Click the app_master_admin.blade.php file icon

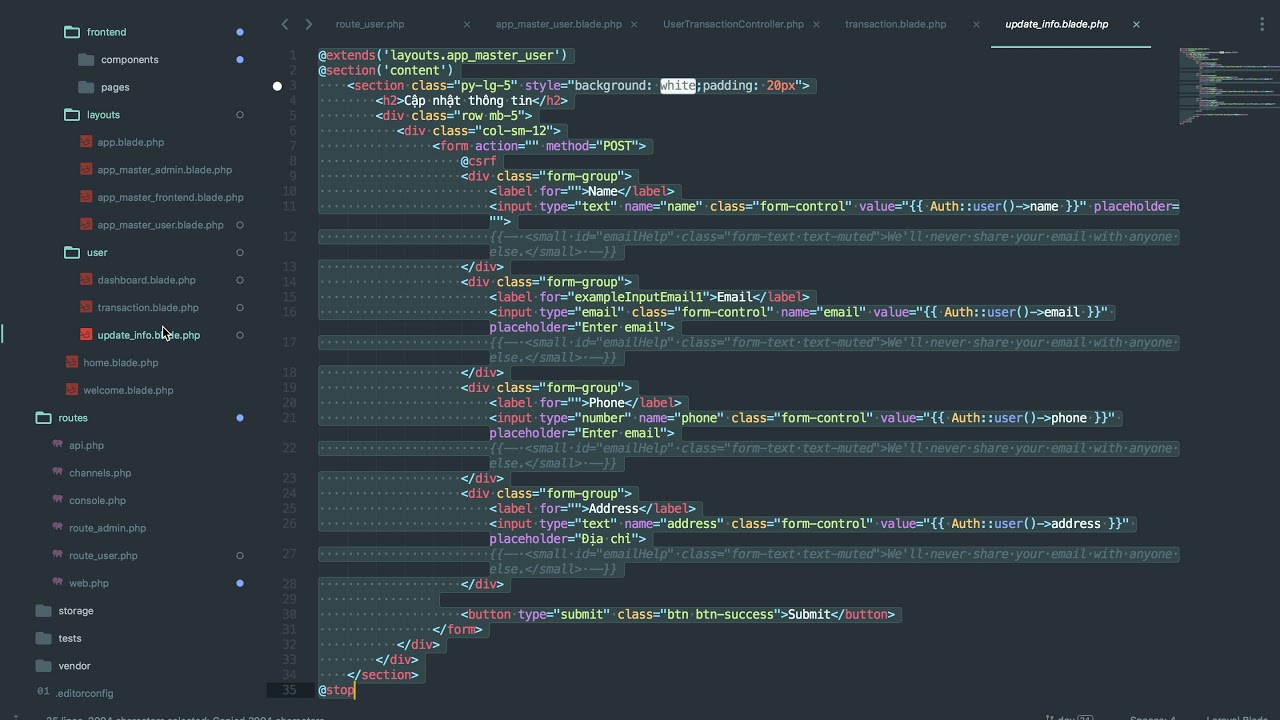click(x=86, y=170)
